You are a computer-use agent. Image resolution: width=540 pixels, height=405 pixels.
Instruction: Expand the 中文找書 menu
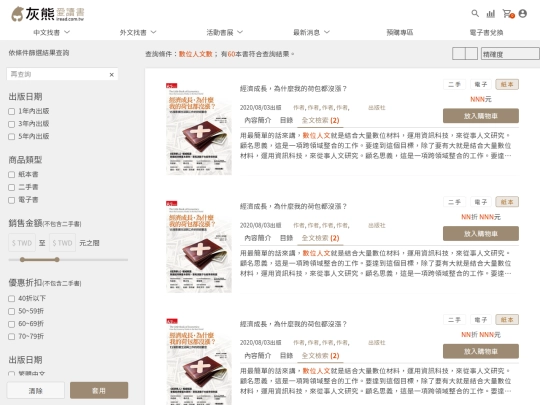click(51, 32)
